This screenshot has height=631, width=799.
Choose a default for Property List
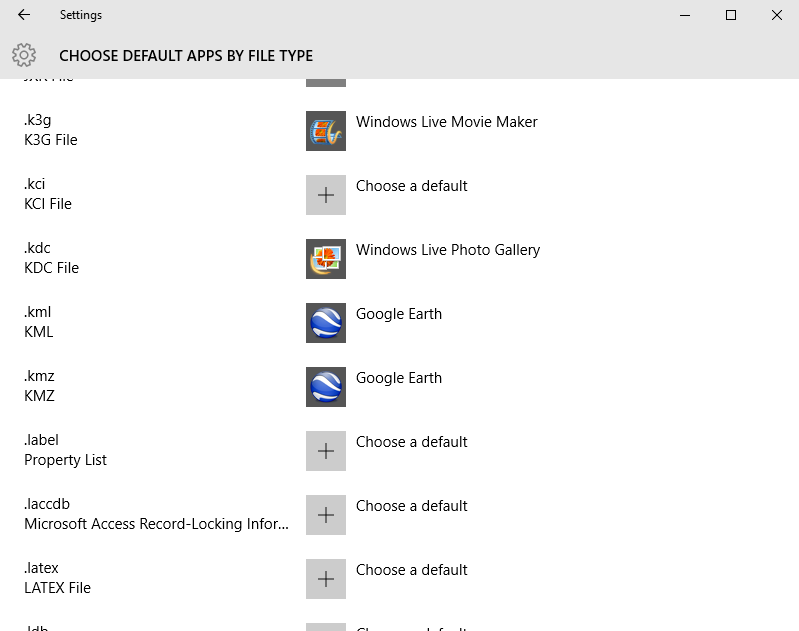pyautogui.click(x=411, y=442)
